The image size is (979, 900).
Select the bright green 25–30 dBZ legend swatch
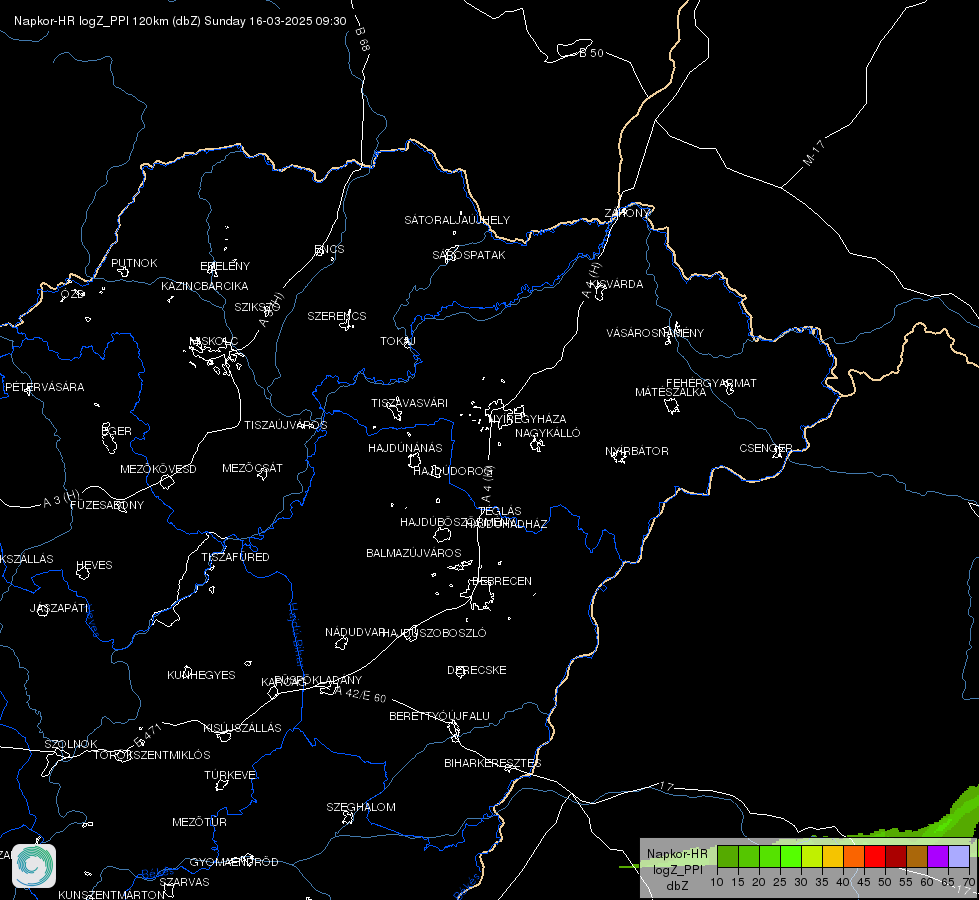coord(790,857)
